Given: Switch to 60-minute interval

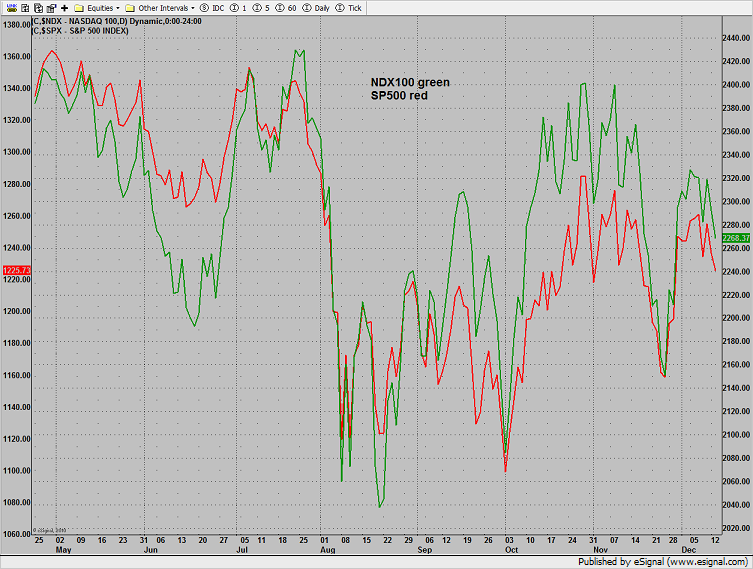Looking at the screenshot, I should point(286,8).
